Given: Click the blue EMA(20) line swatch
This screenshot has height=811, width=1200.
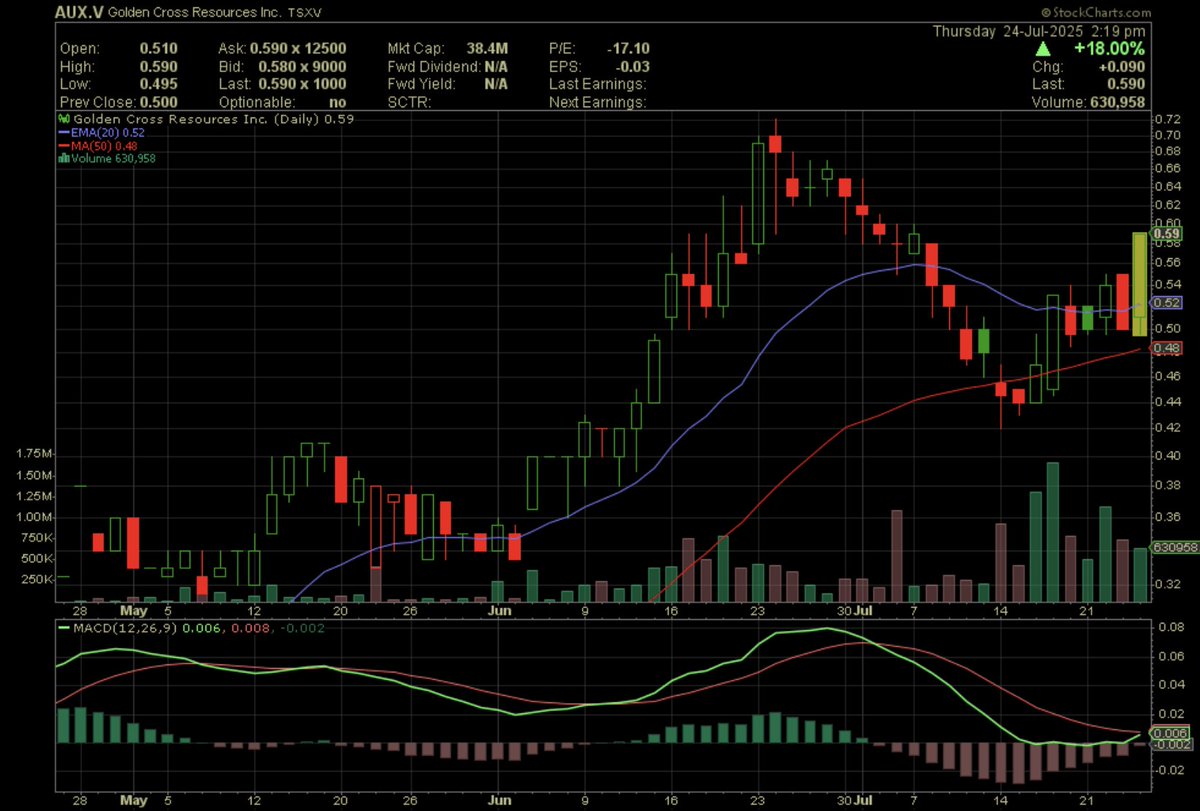Looking at the screenshot, I should click(65, 131).
